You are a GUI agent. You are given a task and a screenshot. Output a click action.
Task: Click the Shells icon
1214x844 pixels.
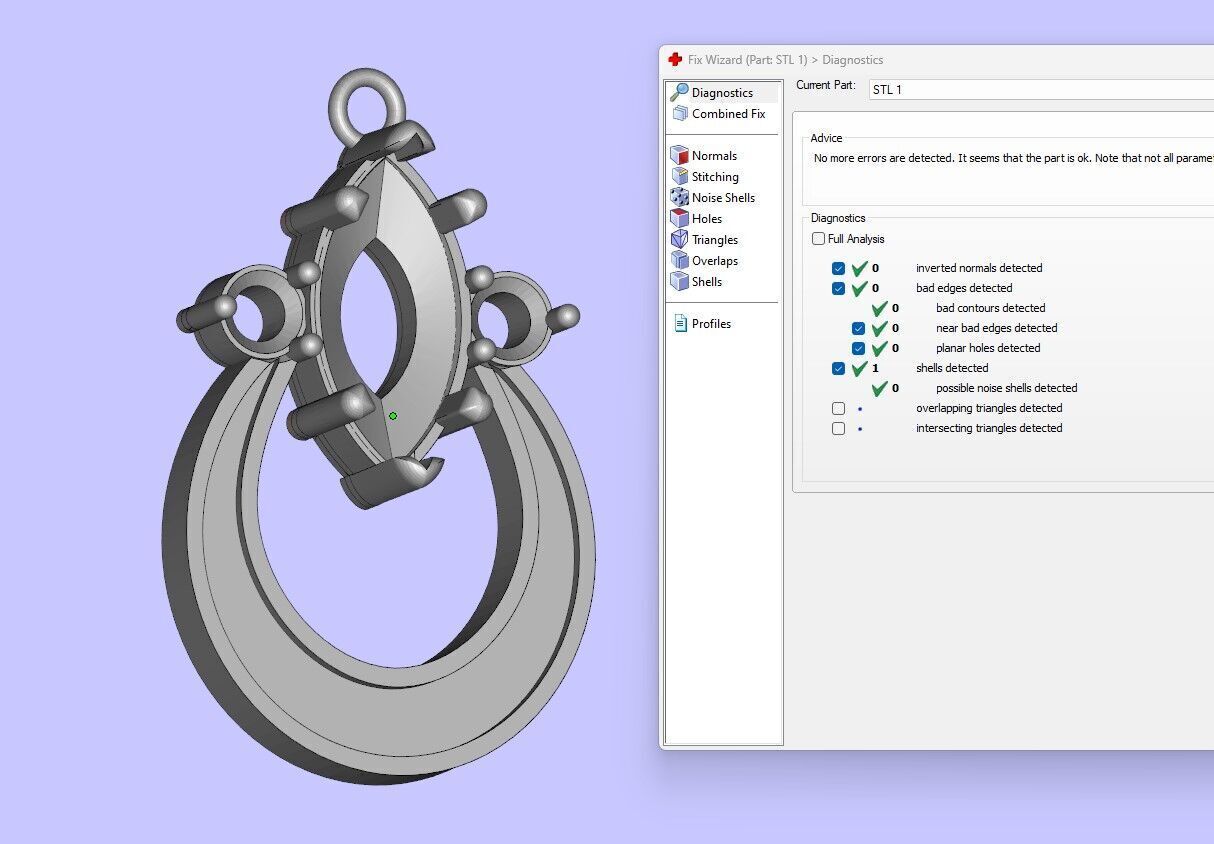pos(679,281)
